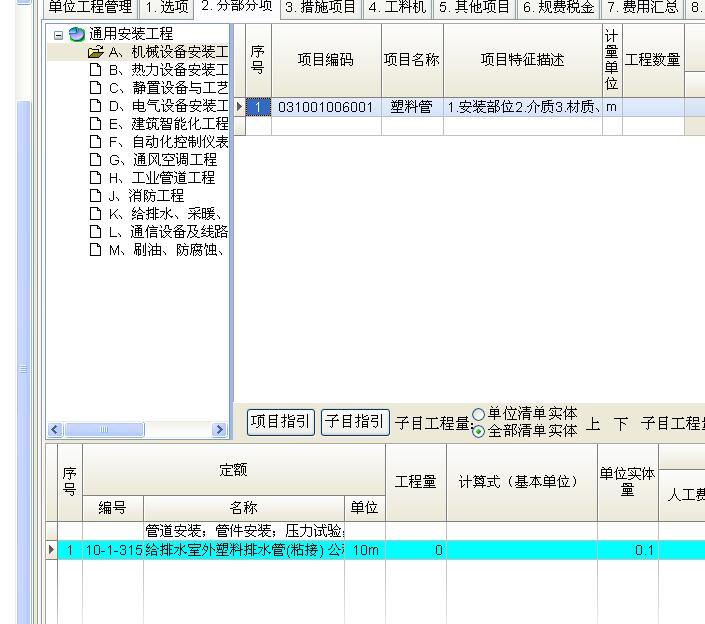Image resolution: width=705 pixels, height=624 pixels.
Task: Click open-folder icon beside A、机械设备安装工
Action: click(x=95, y=52)
